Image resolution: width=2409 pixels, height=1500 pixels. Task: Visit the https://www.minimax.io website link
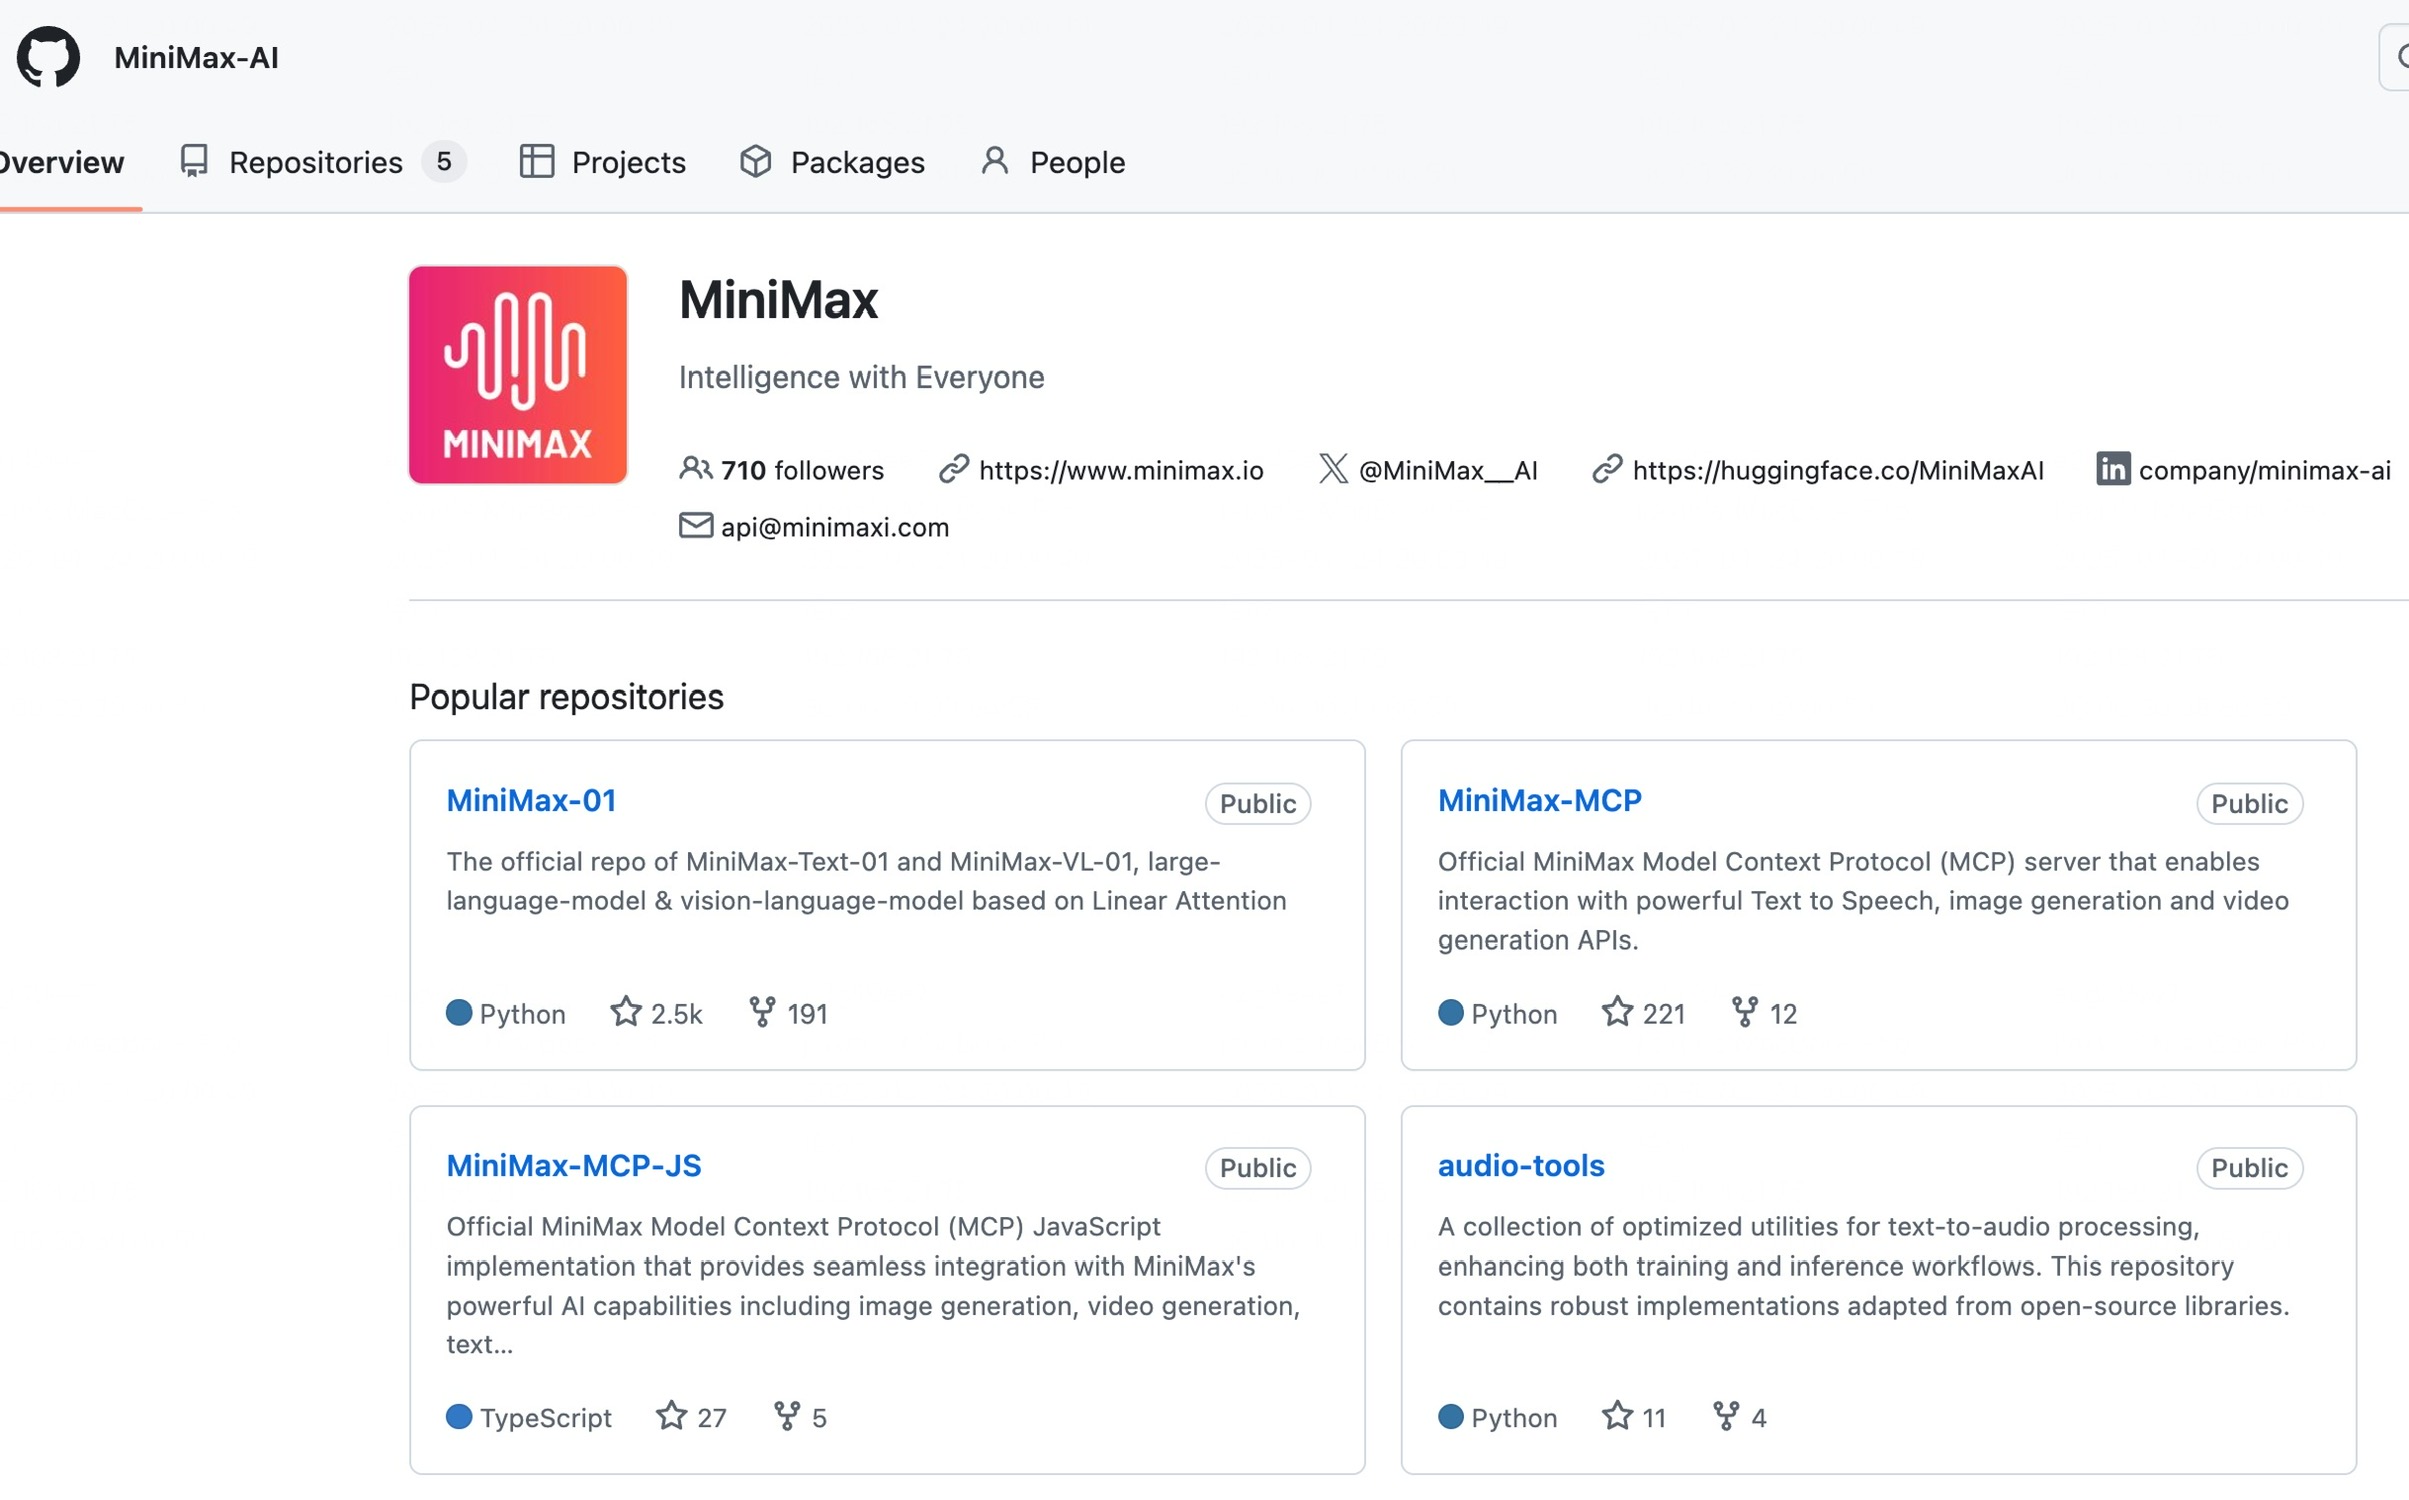(x=1121, y=470)
